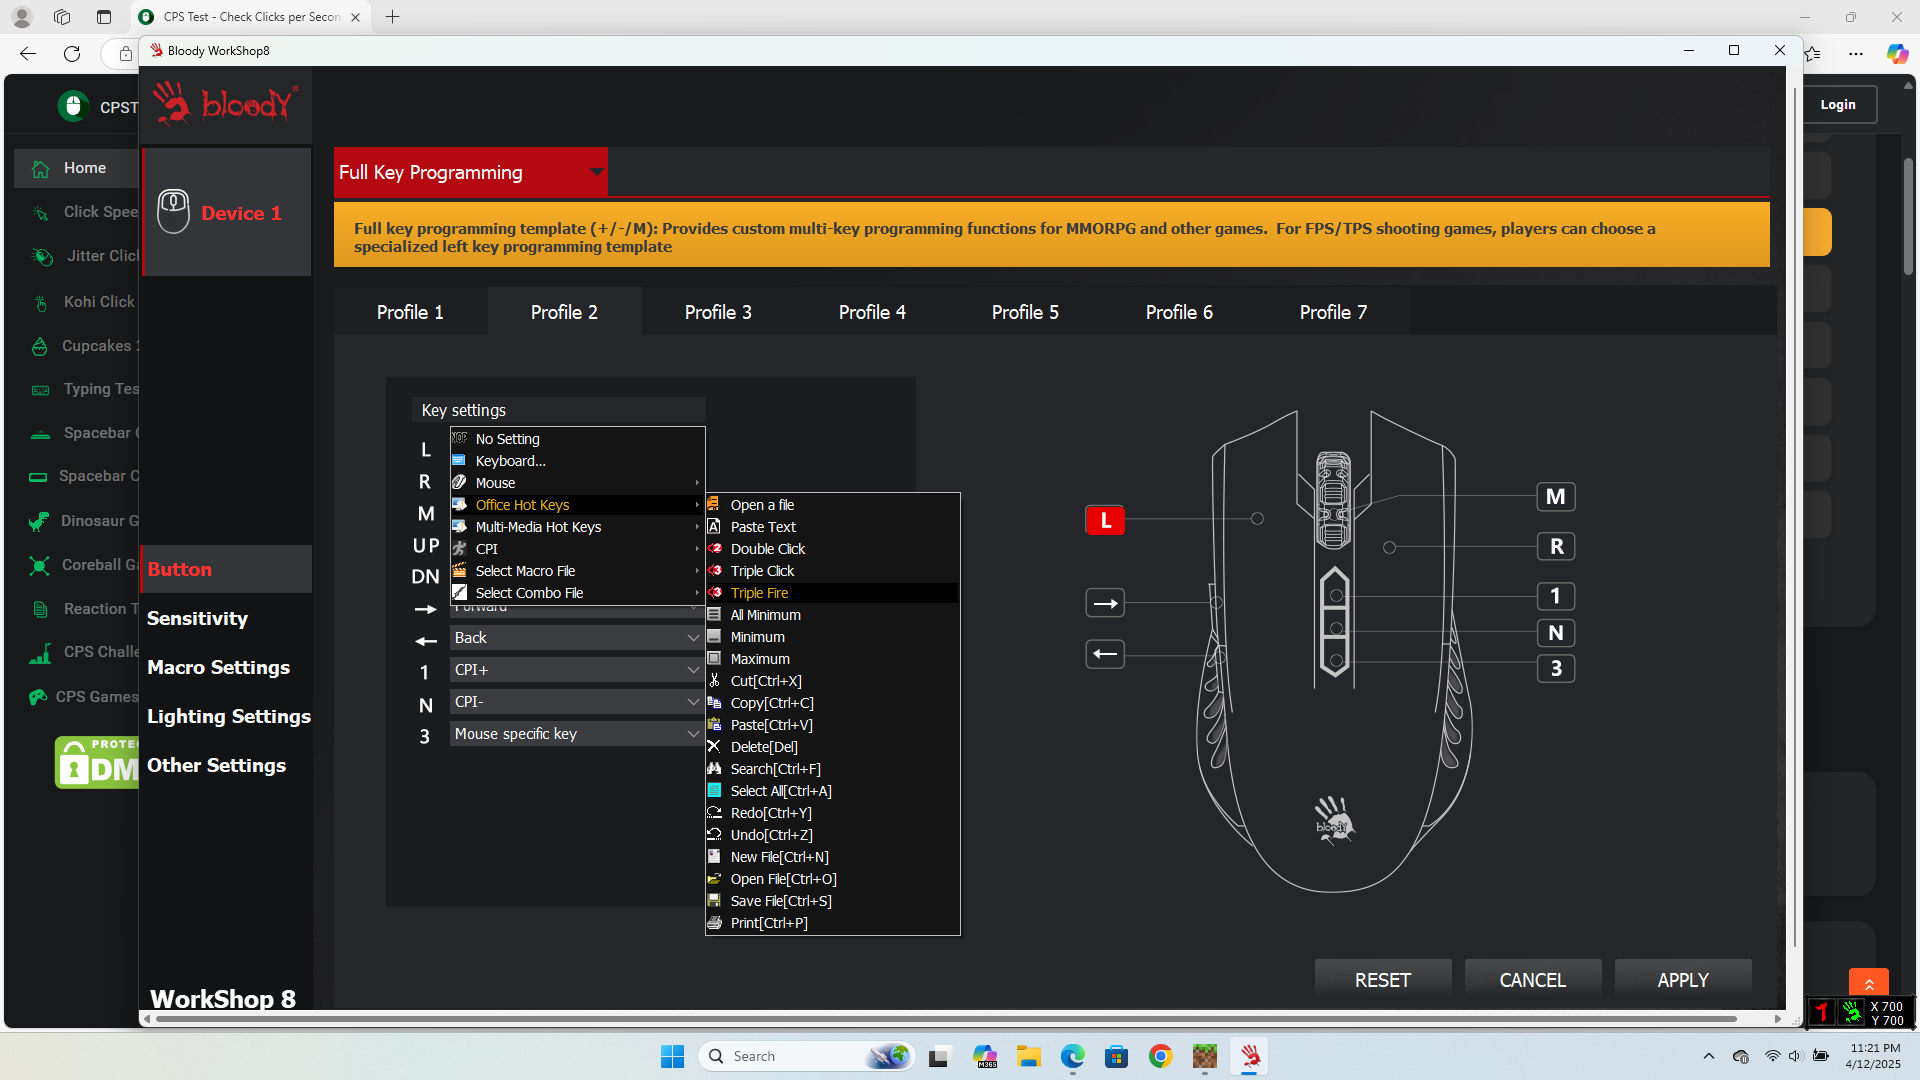Image resolution: width=1920 pixels, height=1080 pixels.
Task: Open the Sensitivity section
Action: pos(197,618)
